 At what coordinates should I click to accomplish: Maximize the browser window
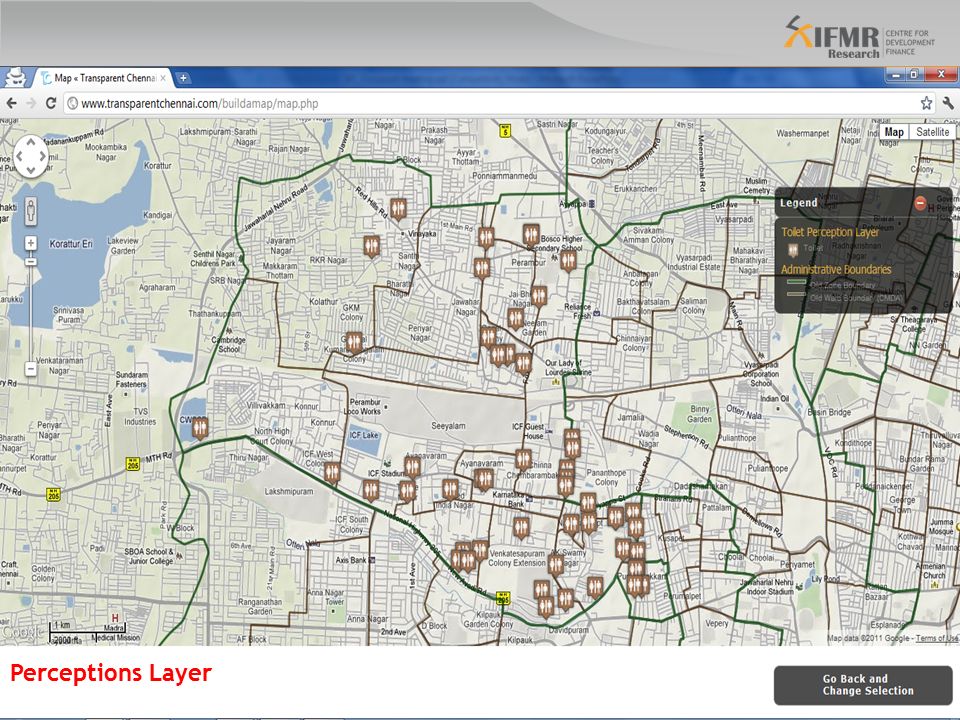pos(914,75)
